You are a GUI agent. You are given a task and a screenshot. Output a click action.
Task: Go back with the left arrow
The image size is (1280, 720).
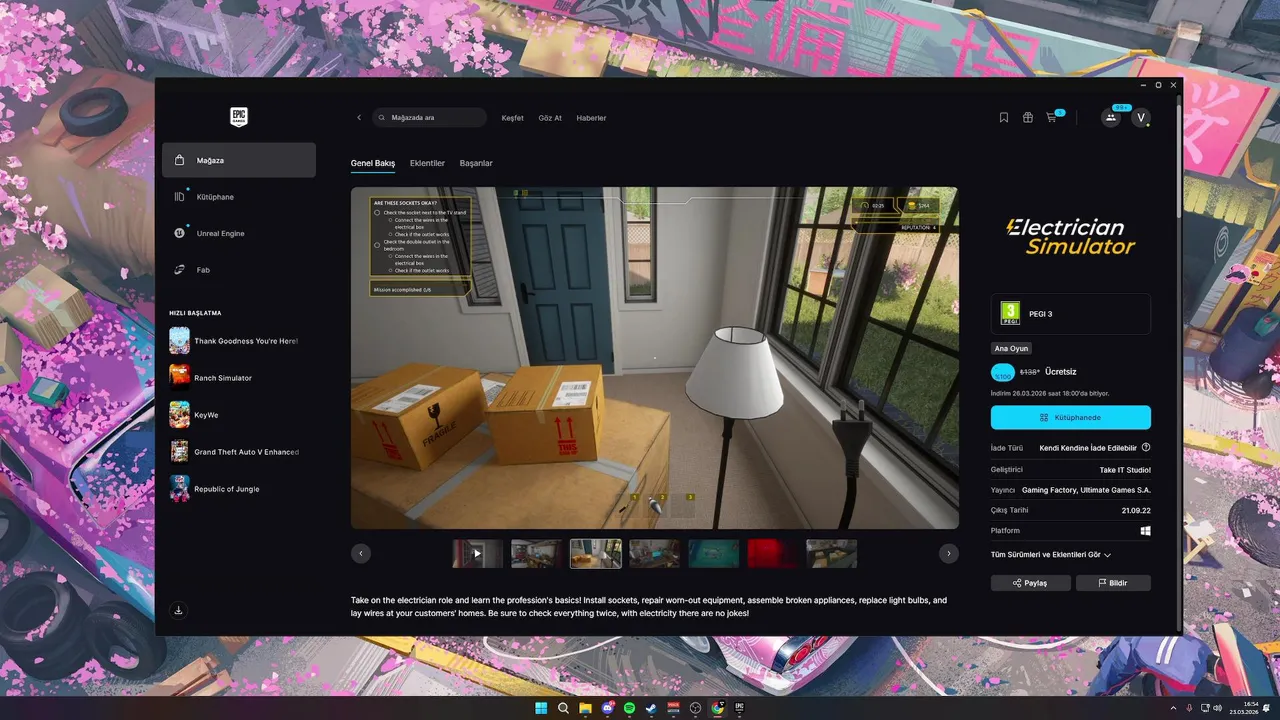(x=359, y=118)
